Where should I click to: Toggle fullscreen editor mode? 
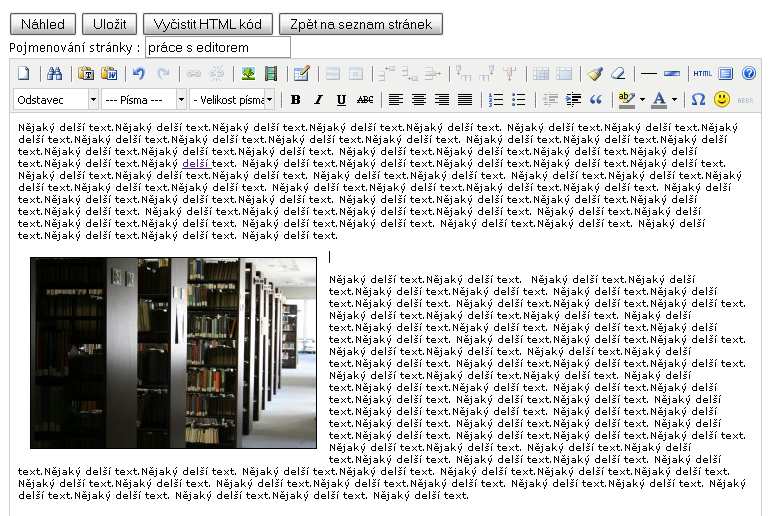click(x=725, y=74)
